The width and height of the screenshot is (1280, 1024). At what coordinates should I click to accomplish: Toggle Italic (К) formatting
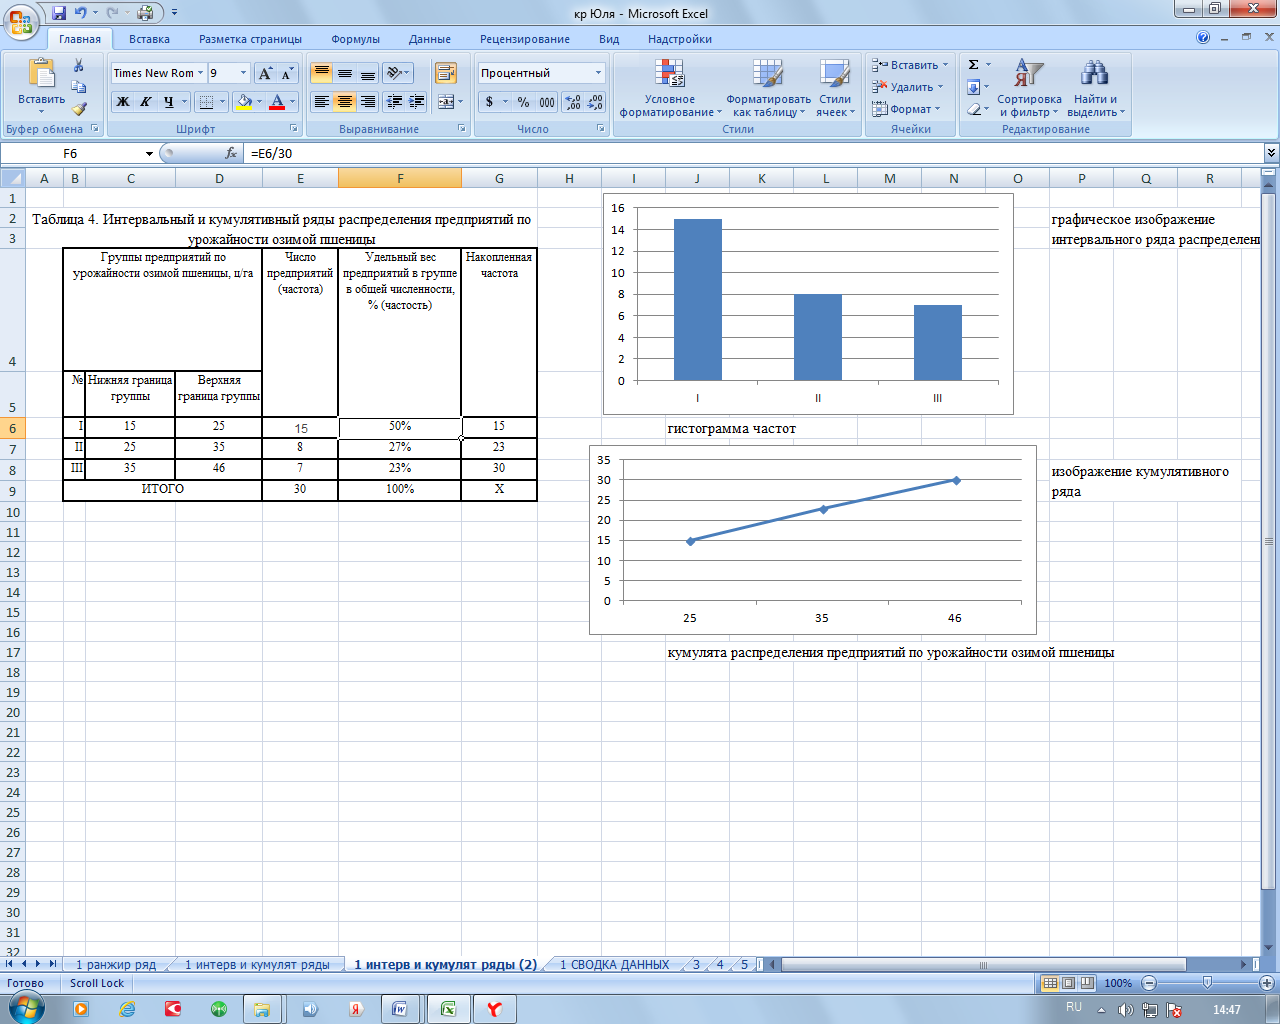145,102
